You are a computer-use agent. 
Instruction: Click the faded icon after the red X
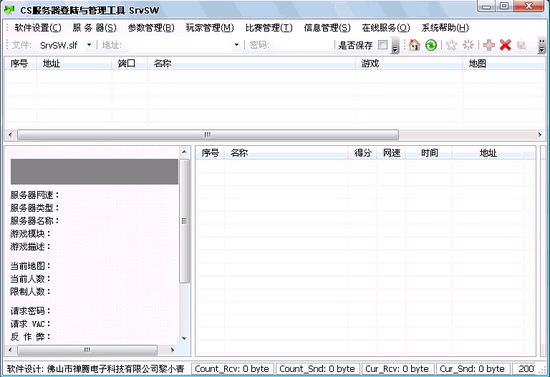[x=522, y=45]
